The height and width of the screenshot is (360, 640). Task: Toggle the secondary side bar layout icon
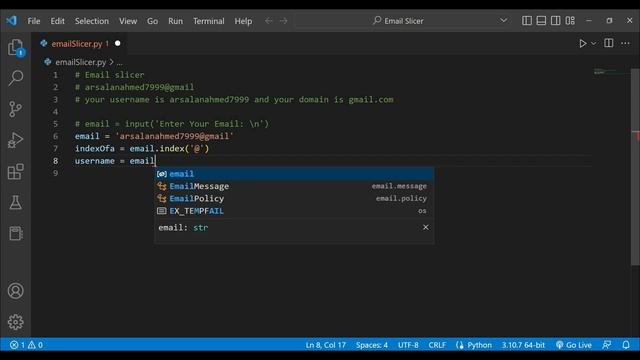(556, 20)
